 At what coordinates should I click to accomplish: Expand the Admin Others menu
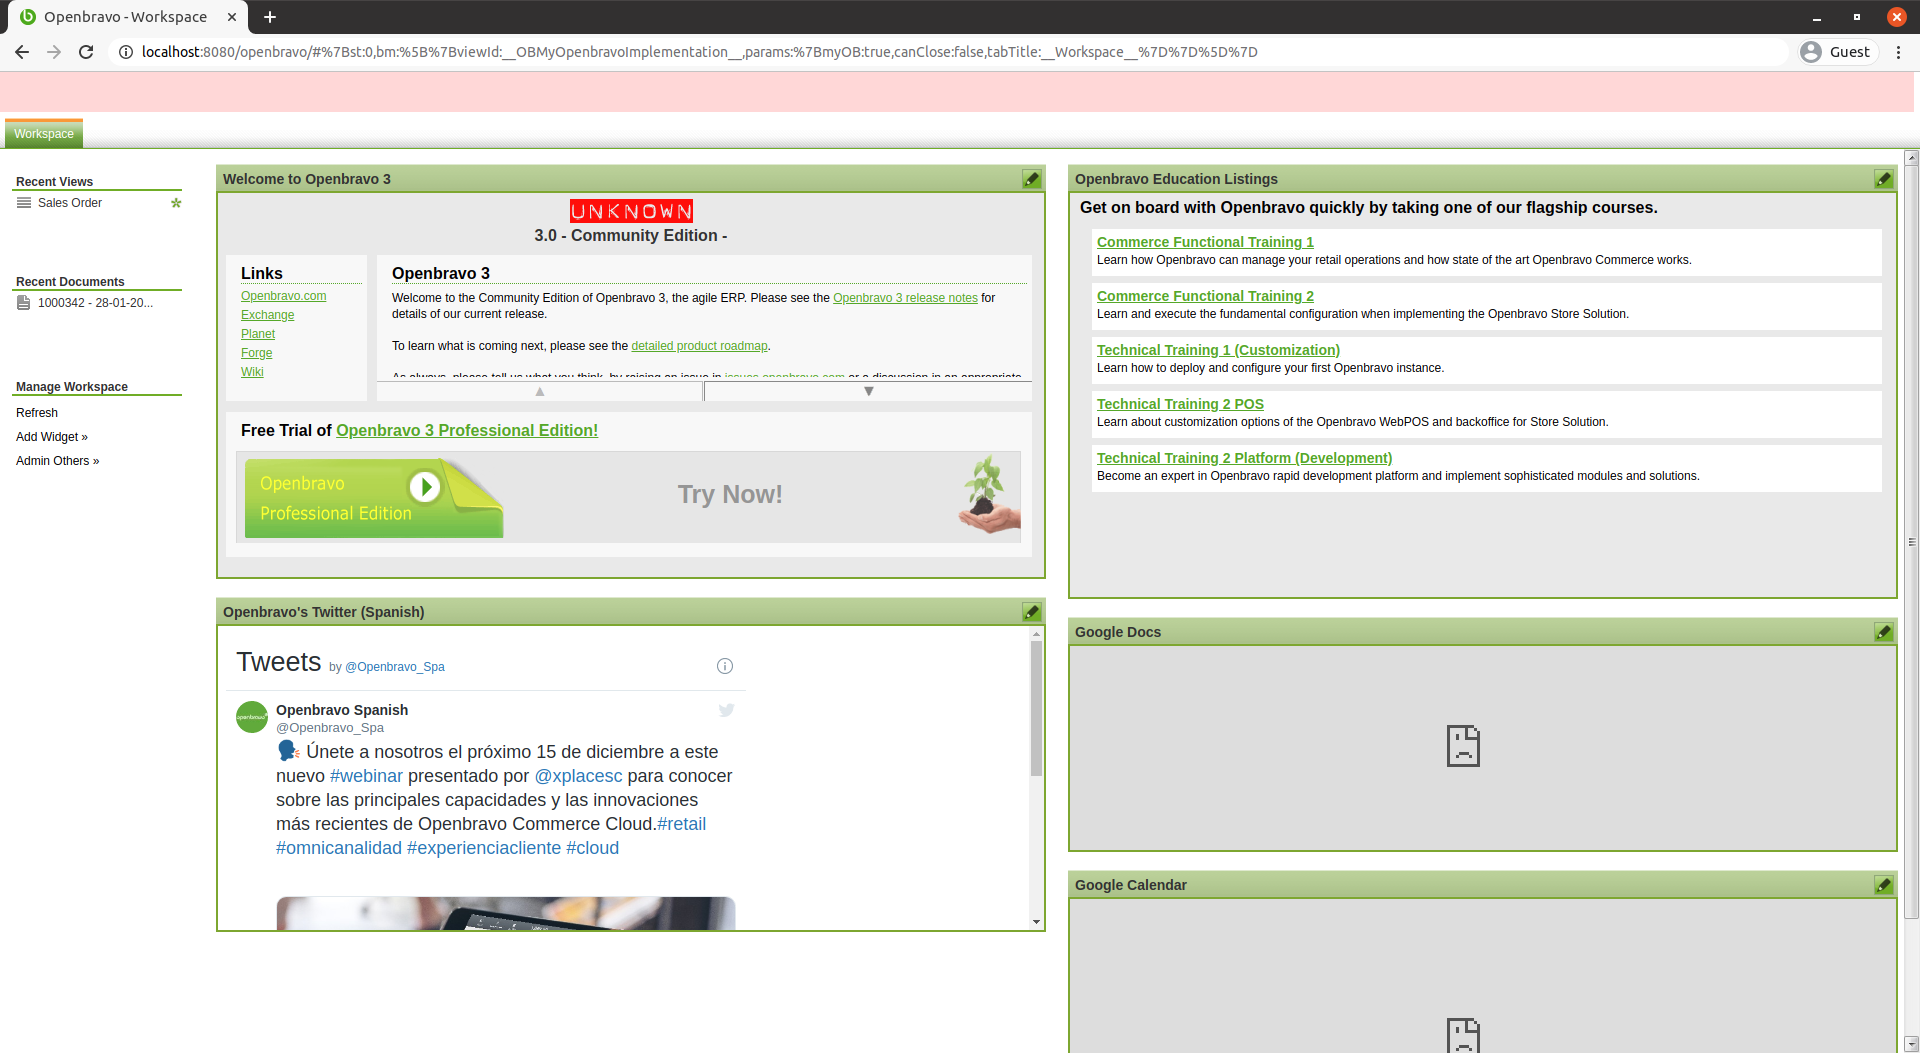coord(58,461)
